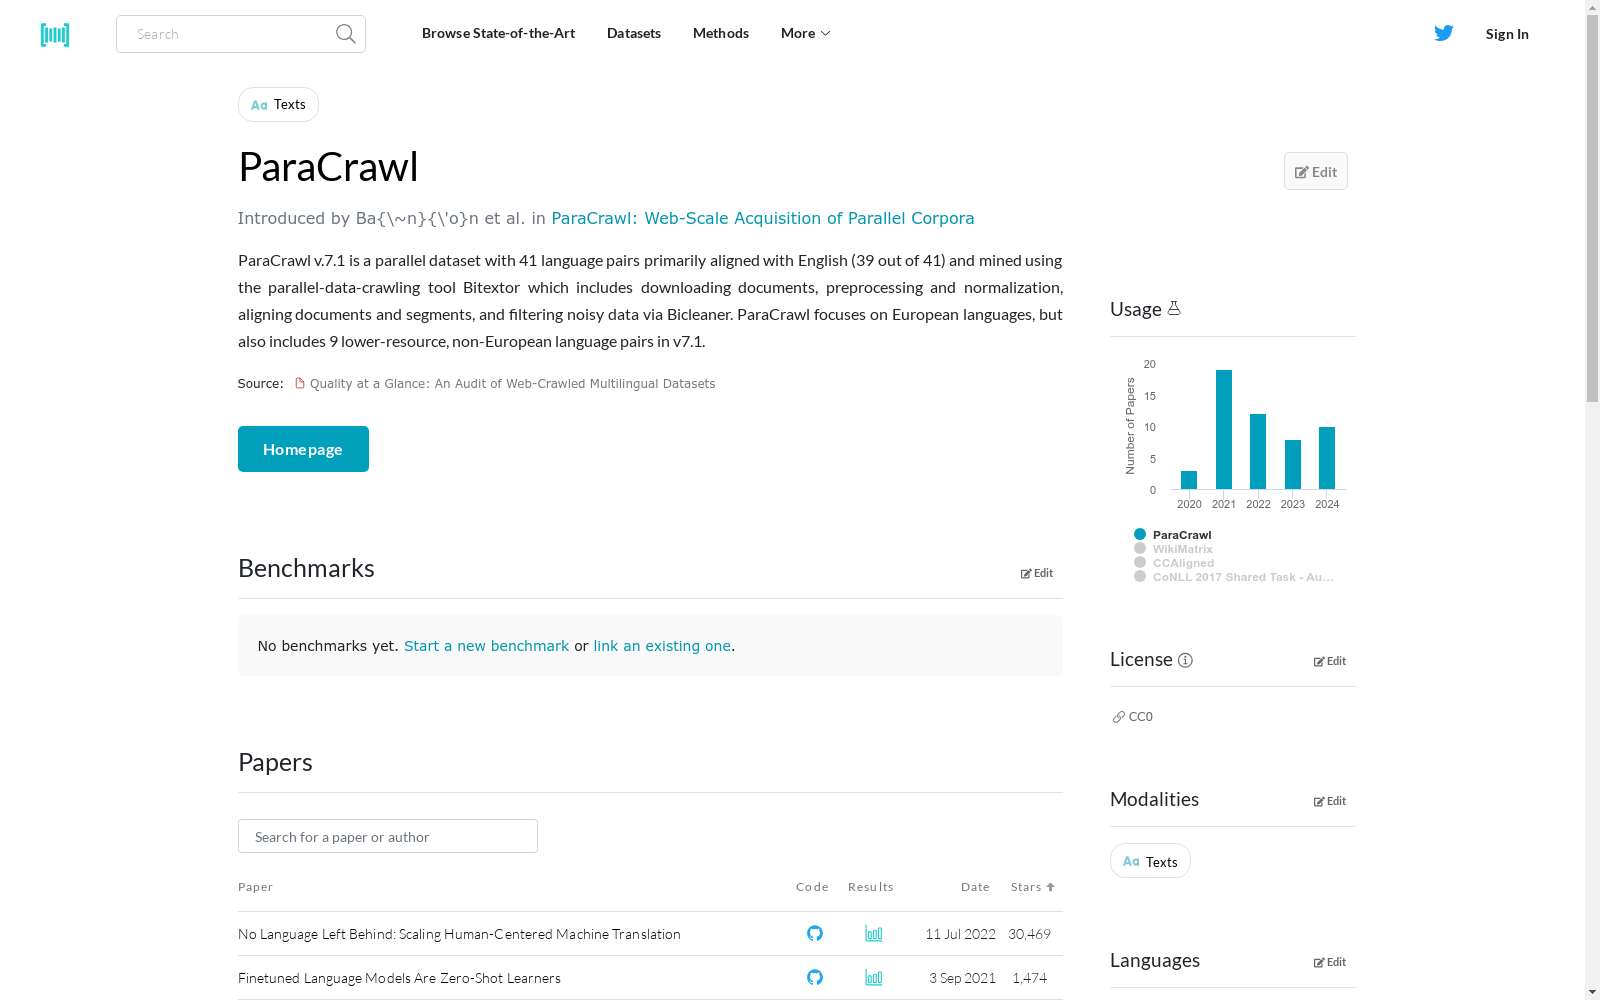This screenshot has height=1000, width=1600.
Task: Click the search magnifier icon
Action: [x=344, y=33]
